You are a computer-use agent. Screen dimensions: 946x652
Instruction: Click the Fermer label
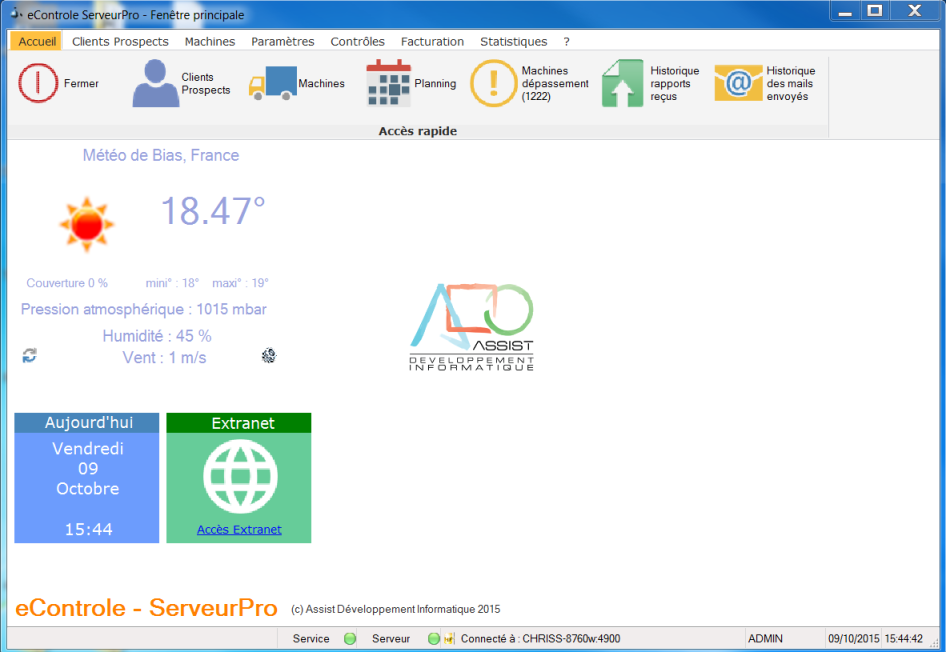pos(81,83)
